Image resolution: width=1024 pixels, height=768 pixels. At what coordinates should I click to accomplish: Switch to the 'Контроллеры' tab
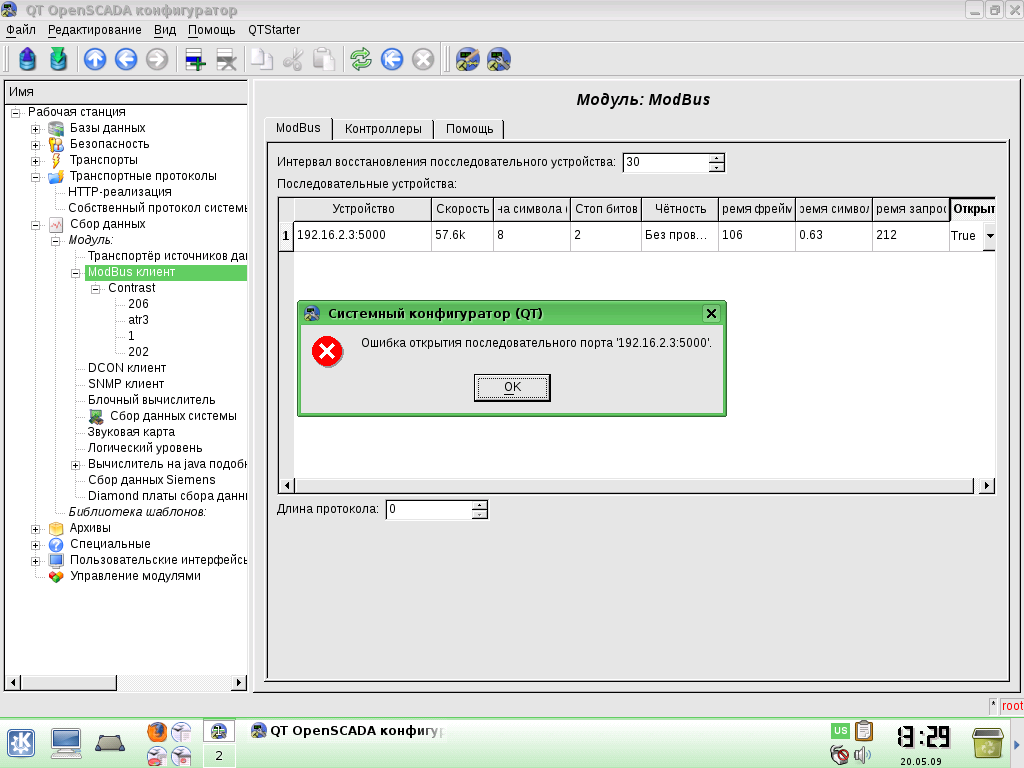(x=383, y=129)
